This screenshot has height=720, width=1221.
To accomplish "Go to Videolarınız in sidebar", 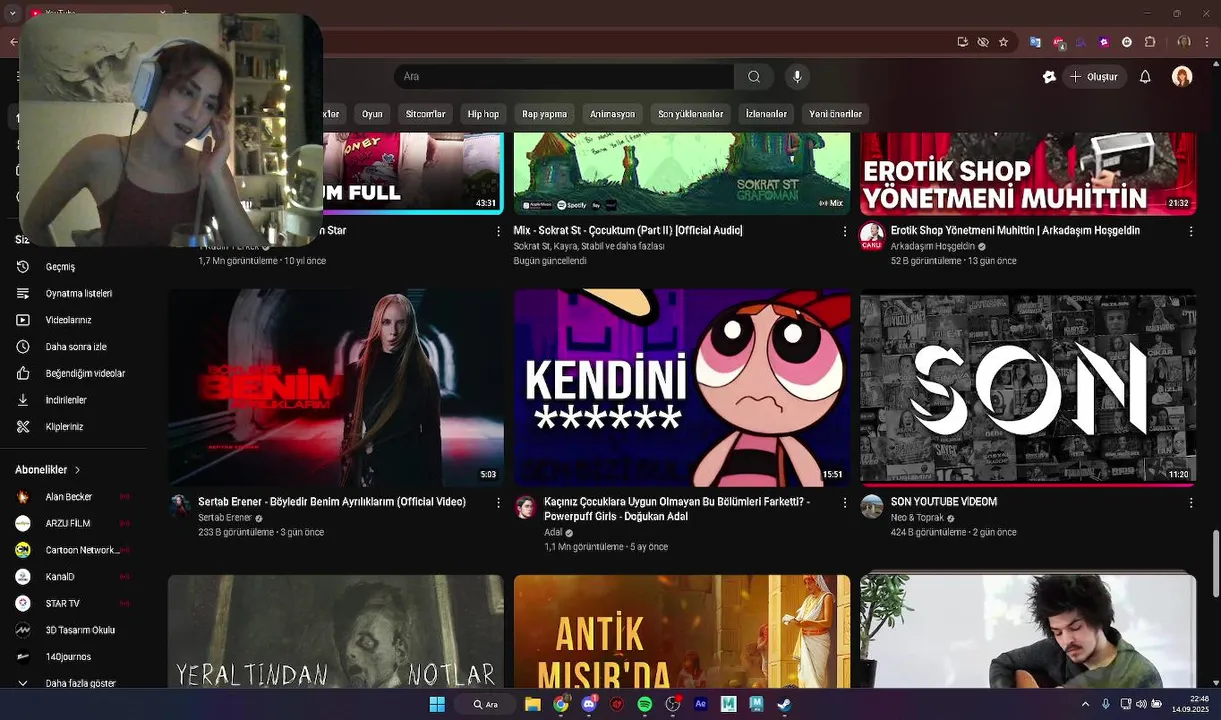I will tap(68, 320).
